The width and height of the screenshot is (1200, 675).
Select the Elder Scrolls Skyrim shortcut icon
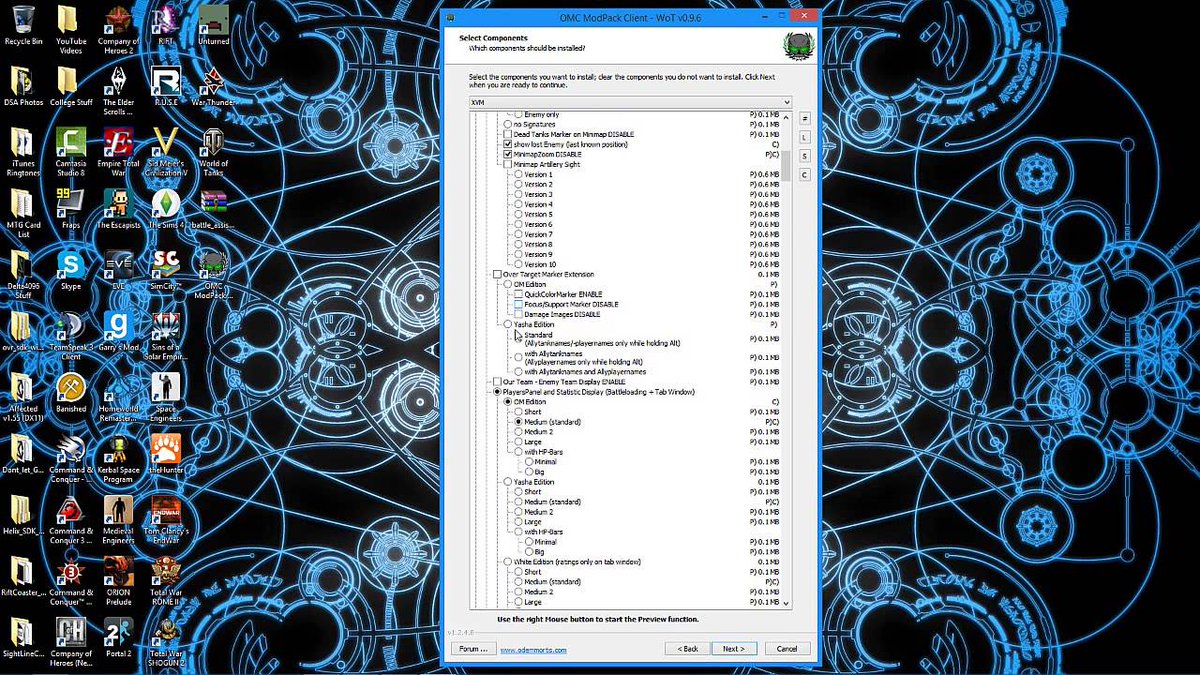point(119,92)
